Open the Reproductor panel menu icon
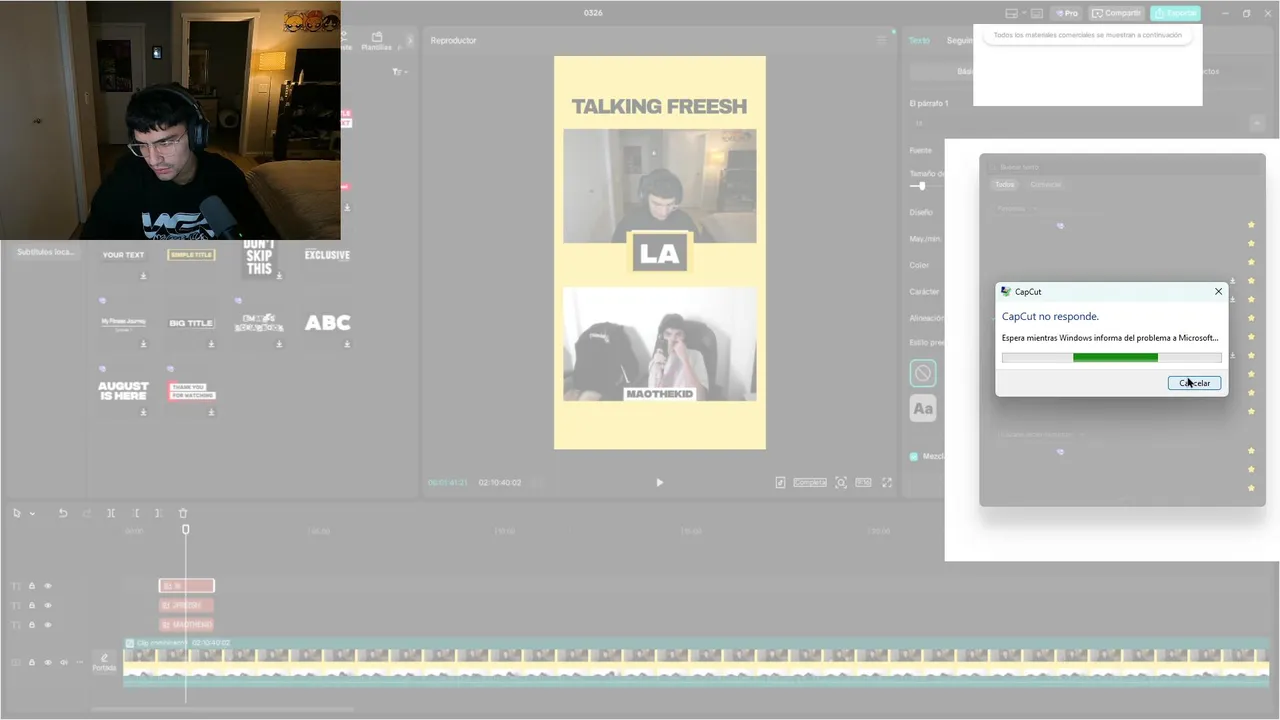1280x720 pixels. coord(881,40)
